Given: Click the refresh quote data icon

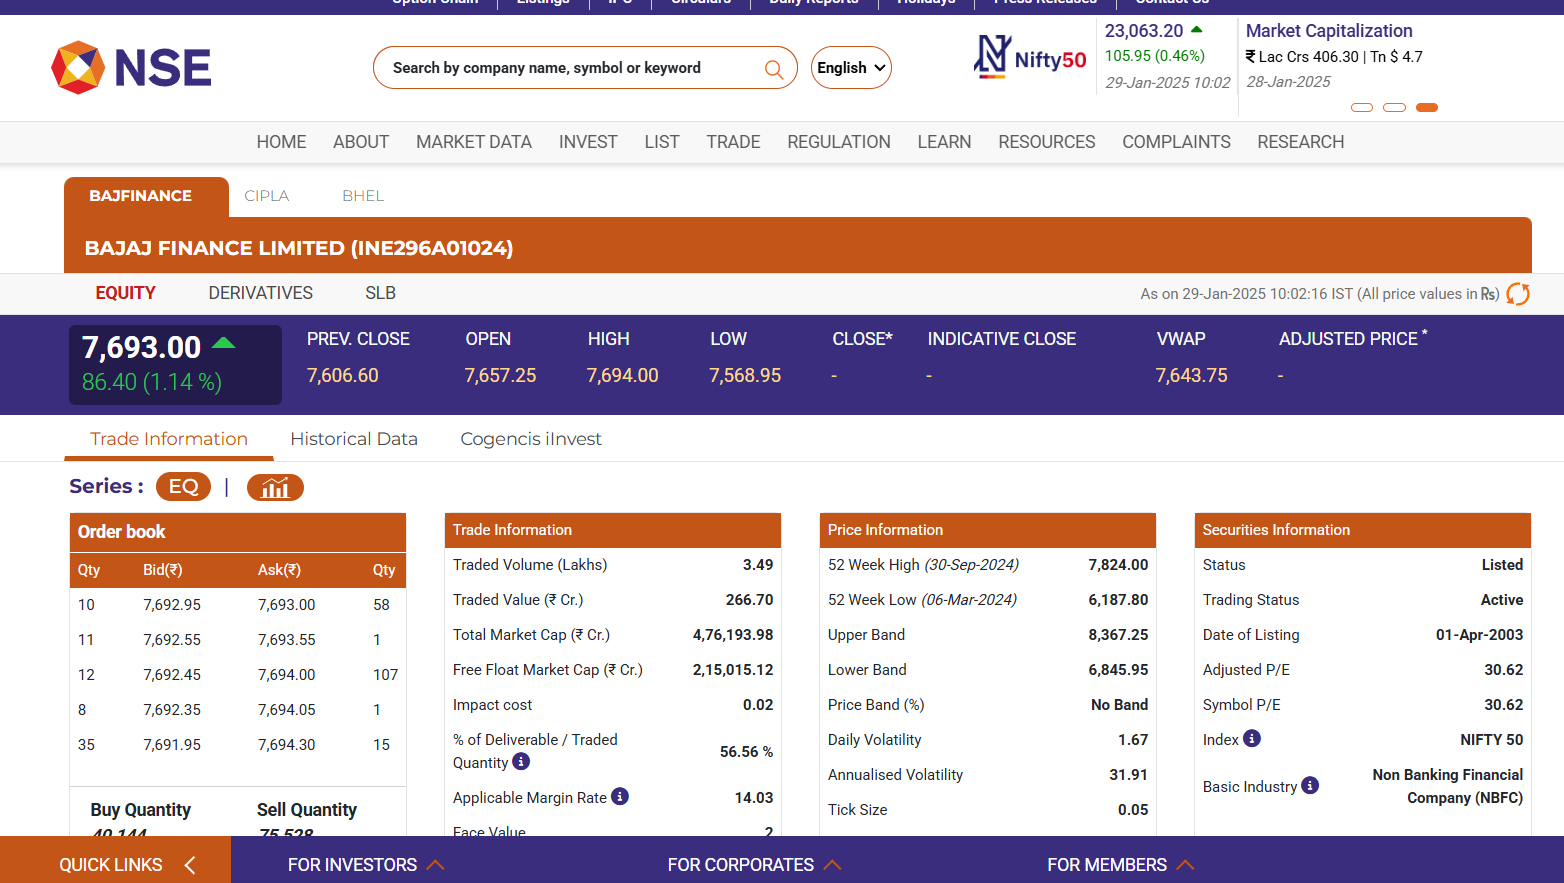Looking at the screenshot, I should click(1517, 294).
